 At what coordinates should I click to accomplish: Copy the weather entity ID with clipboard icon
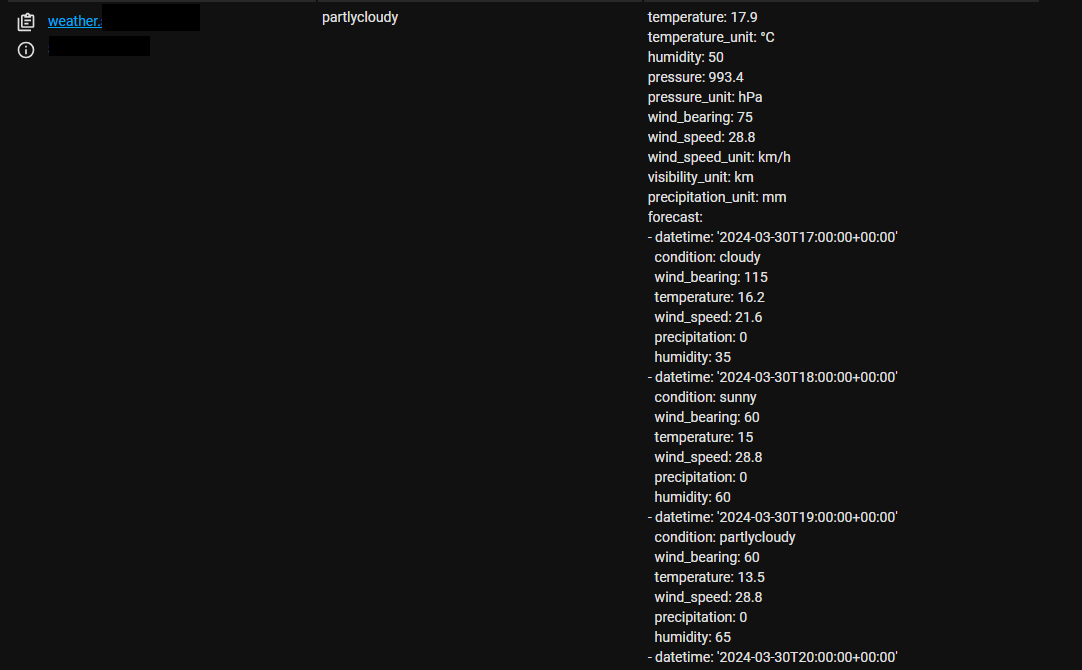click(x=26, y=22)
